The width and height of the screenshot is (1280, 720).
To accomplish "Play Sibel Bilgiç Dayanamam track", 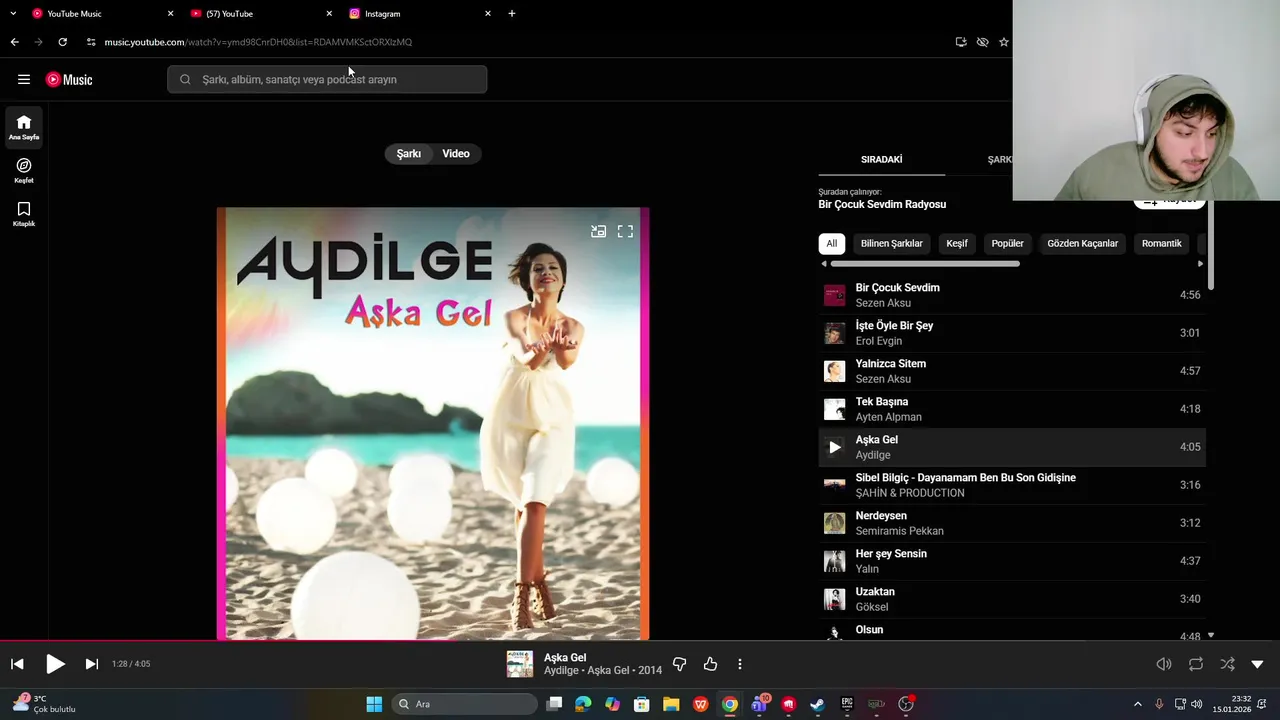I will click(1012, 485).
